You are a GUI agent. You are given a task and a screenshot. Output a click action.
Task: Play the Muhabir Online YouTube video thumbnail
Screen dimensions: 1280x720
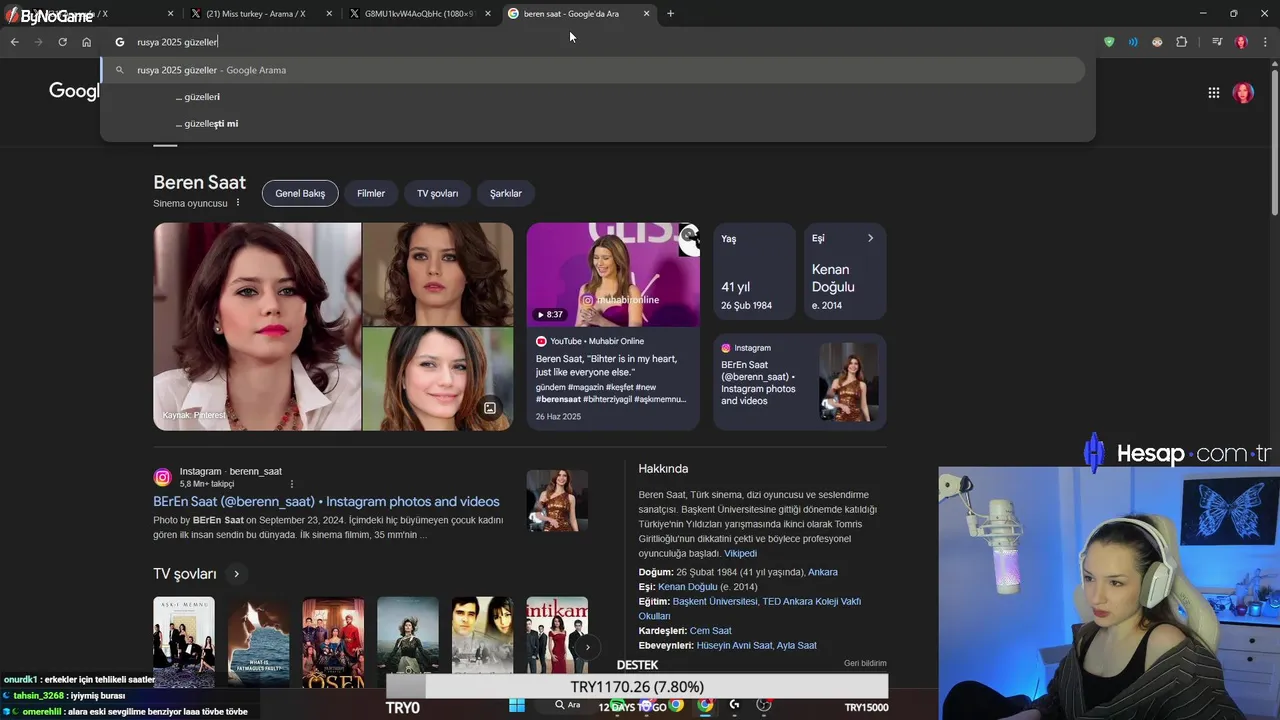pos(613,274)
